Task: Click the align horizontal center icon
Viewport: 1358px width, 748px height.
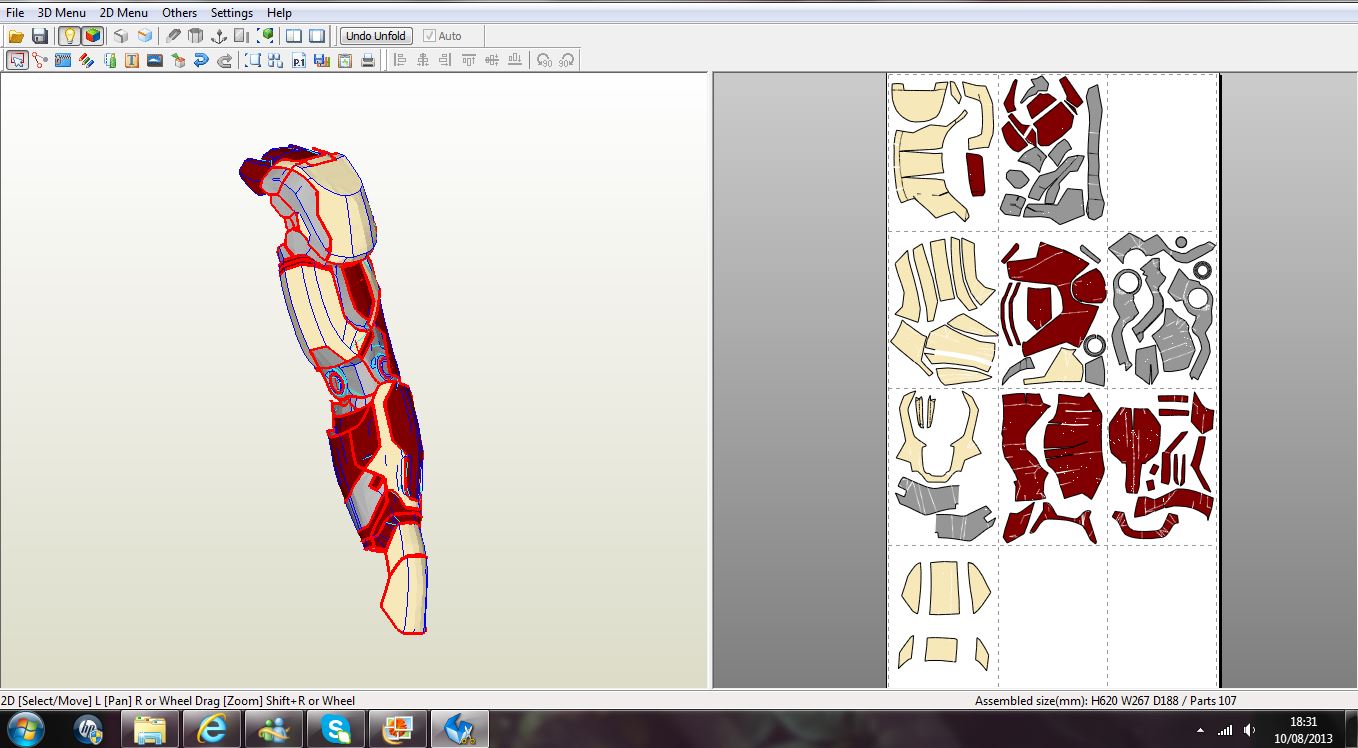Action: (423, 60)
